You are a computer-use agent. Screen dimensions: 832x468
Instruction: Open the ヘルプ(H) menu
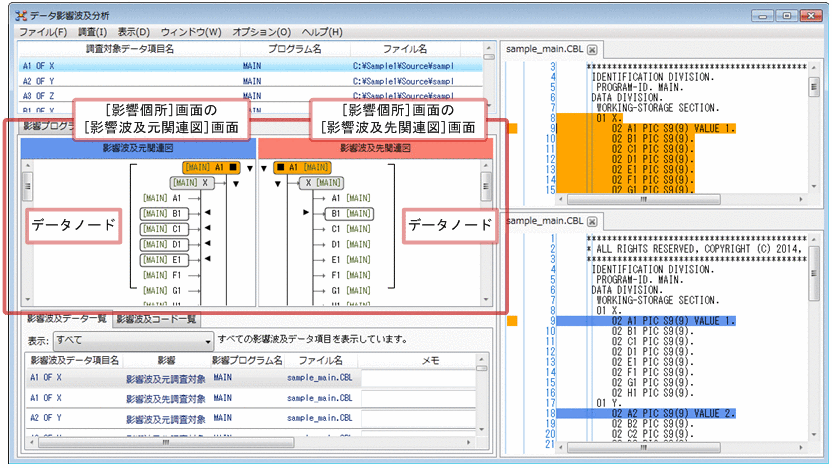coord(322,32)
